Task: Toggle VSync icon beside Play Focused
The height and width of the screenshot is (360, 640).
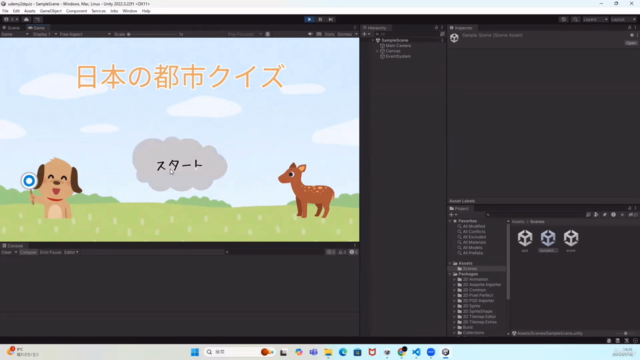Action: coord(268,34)
